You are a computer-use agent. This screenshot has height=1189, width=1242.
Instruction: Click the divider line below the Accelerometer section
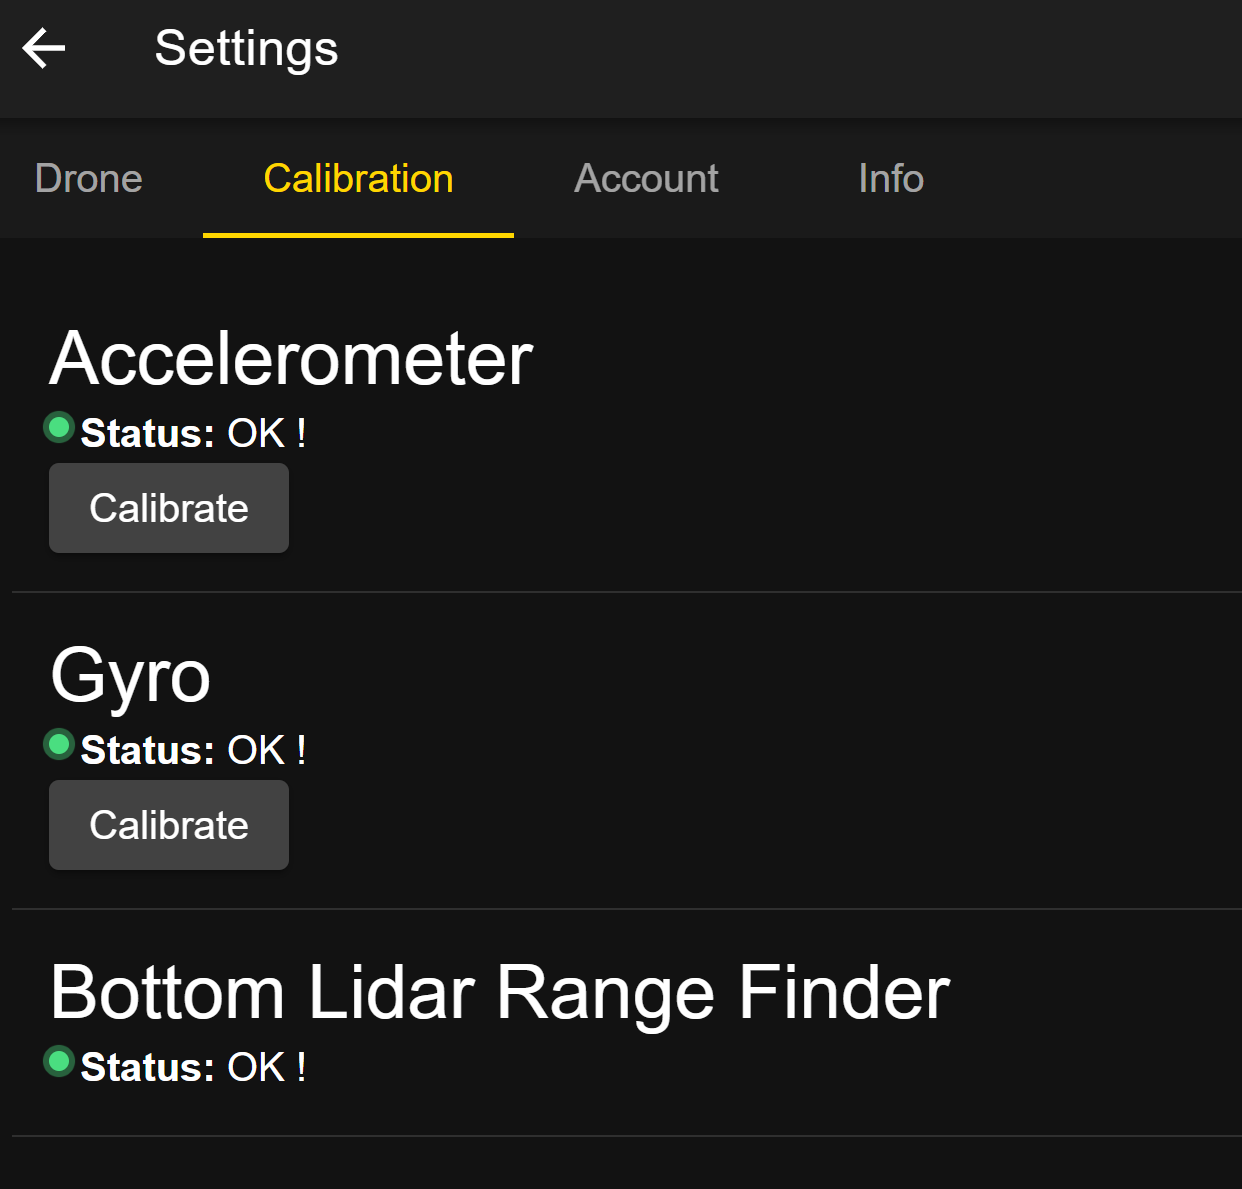pyautogui.click(x=626, y=592)
